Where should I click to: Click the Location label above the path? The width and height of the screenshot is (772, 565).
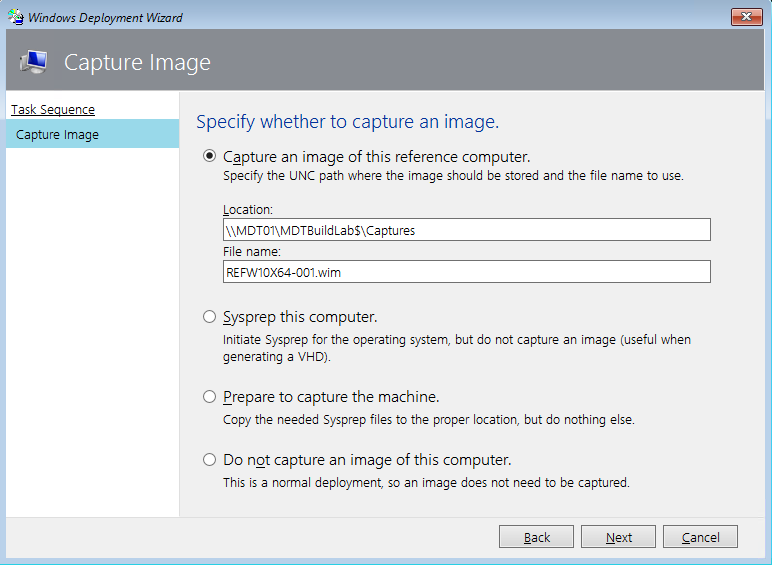(x=246, y=210)
